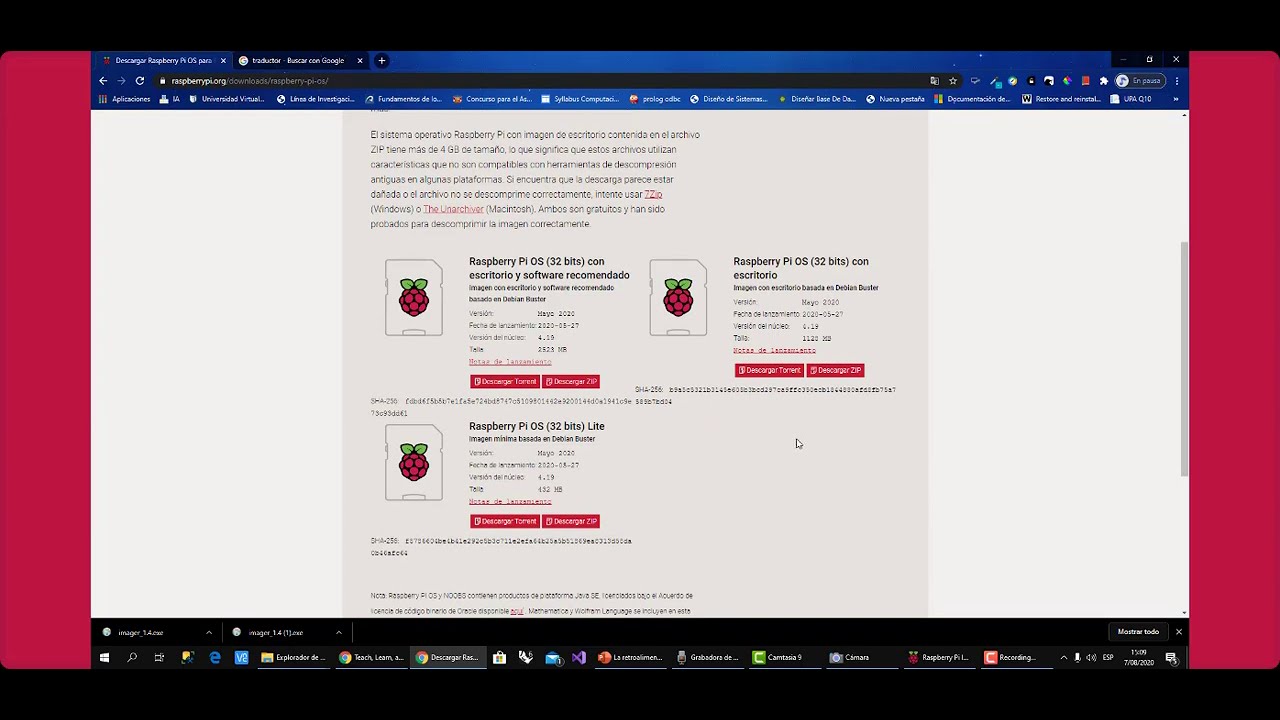1280x720 pixels.
Task: Download ZIP for OS with desktop only
Action: point(836,370)
